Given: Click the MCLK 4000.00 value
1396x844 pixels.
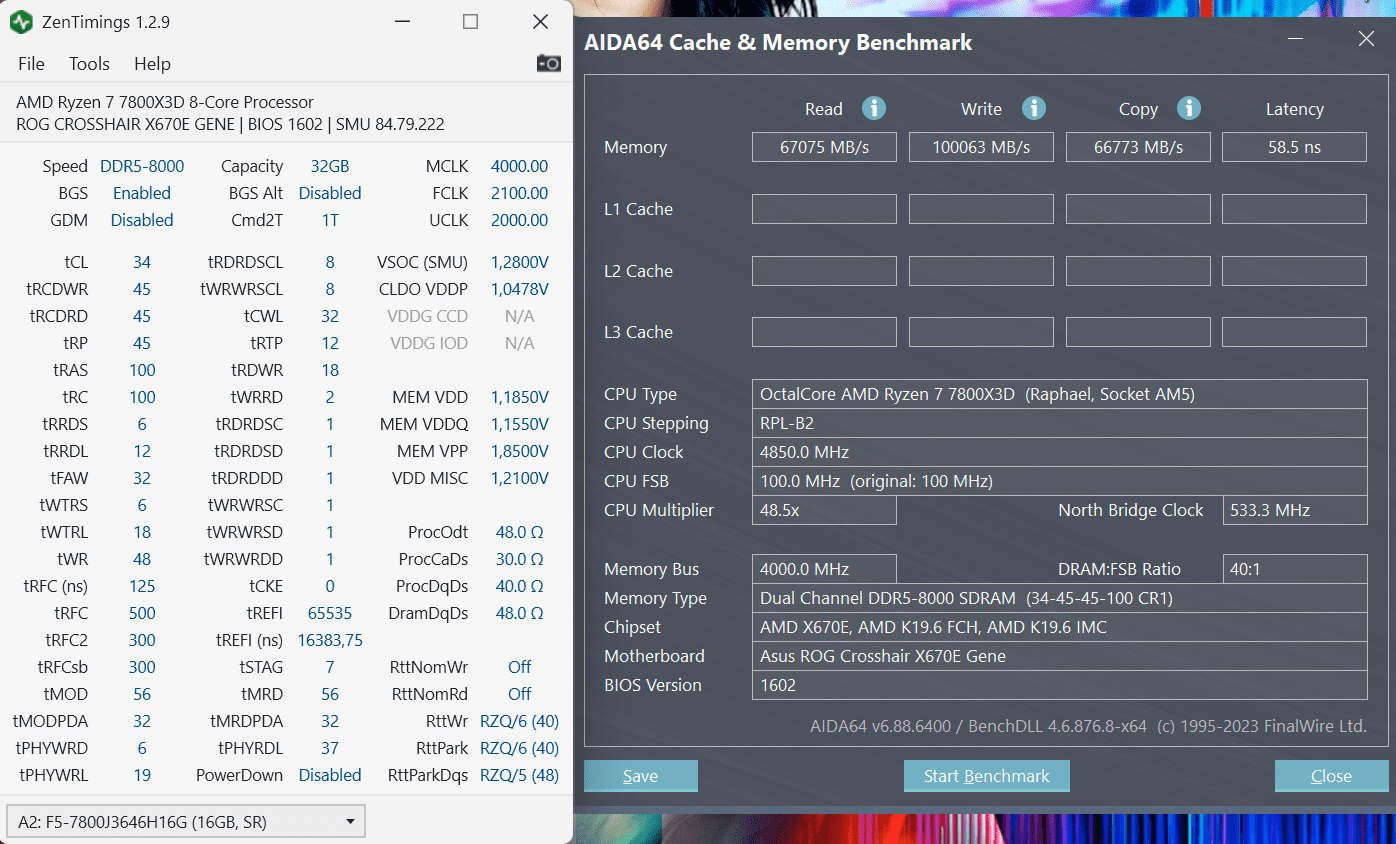Looking at the screenshot, I should click(x=519, y=166).
